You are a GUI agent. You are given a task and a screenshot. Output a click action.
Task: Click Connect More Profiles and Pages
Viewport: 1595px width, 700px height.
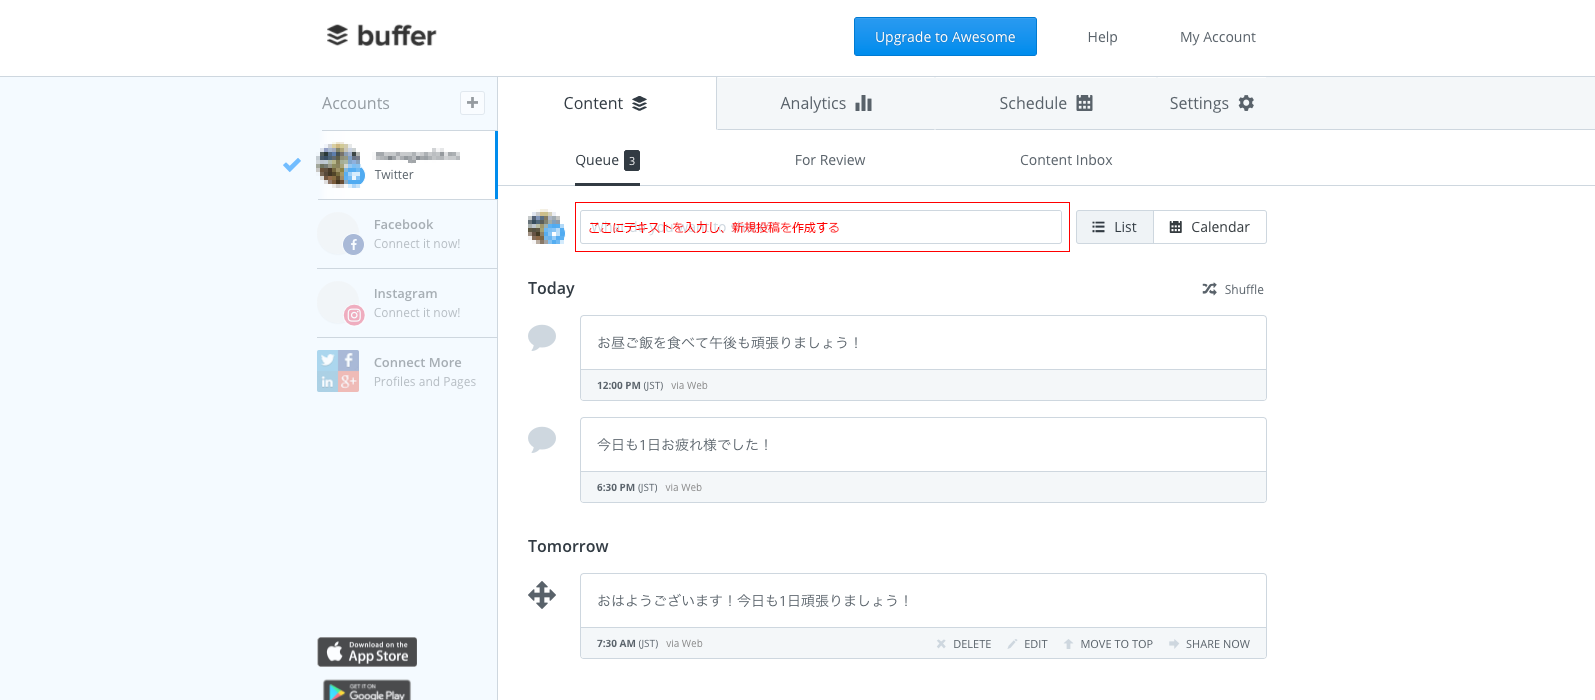pos(425,382)
